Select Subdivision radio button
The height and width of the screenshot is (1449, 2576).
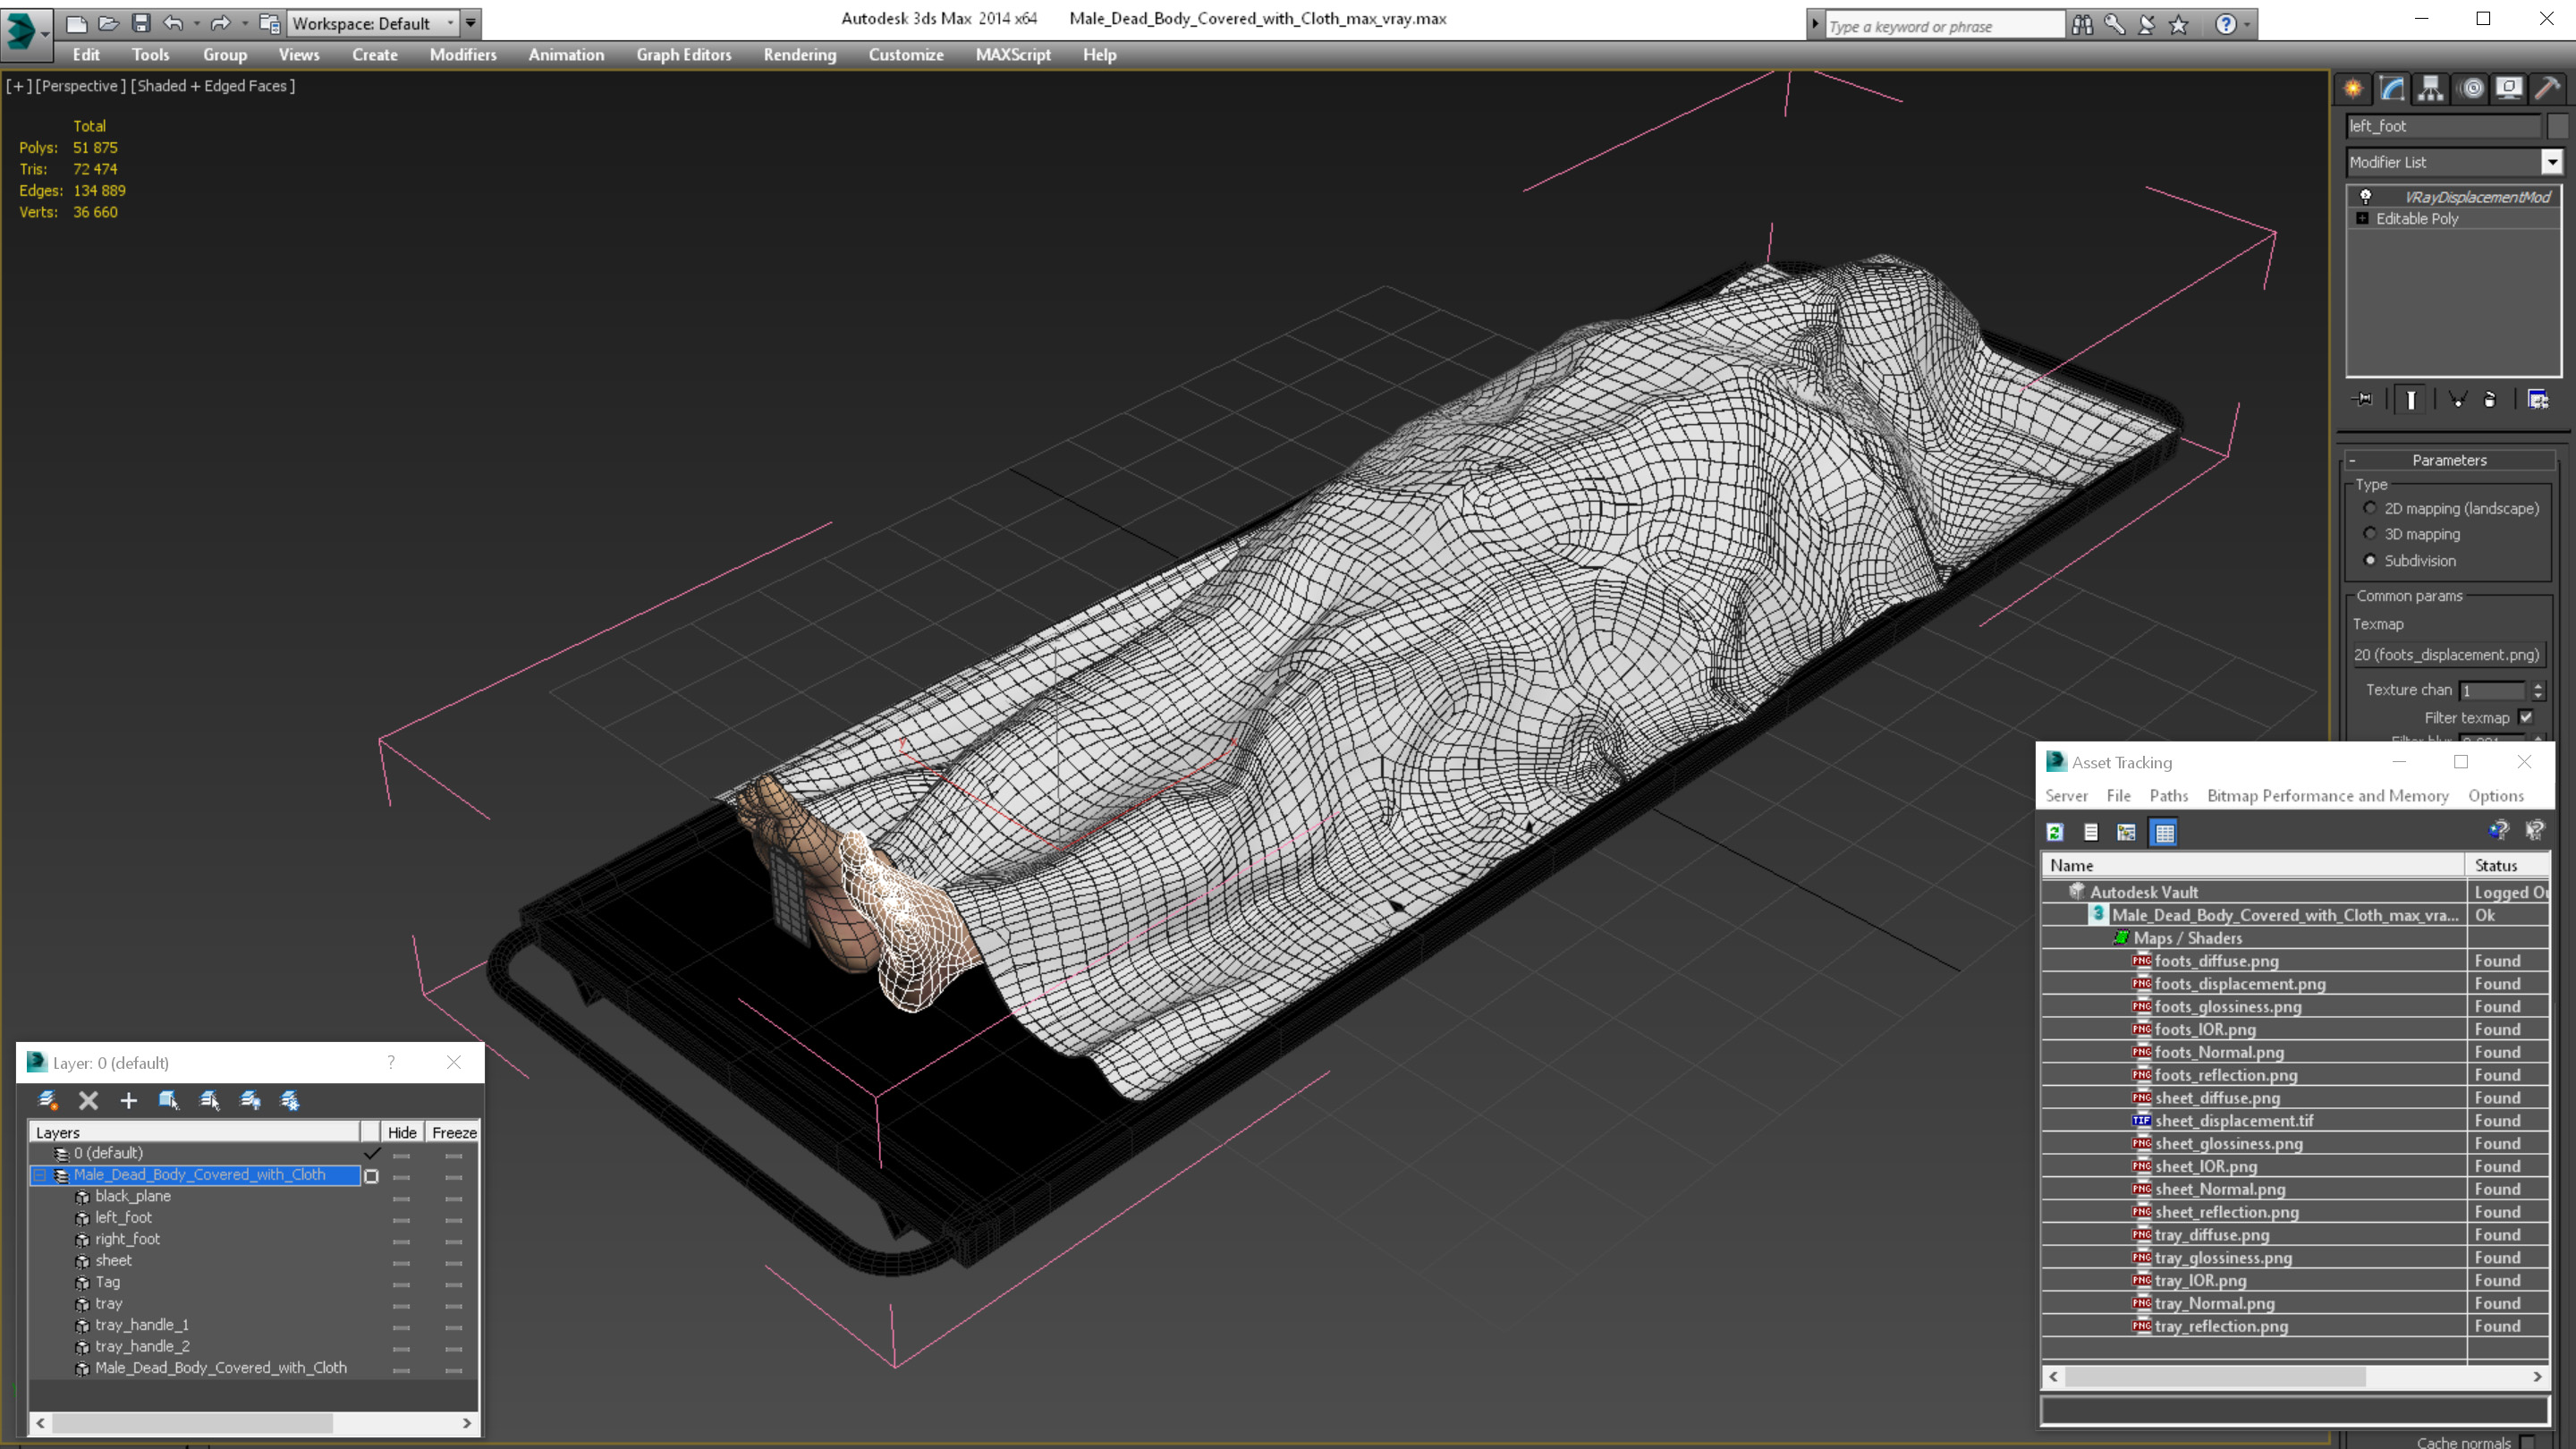[x=2369, y=560]
